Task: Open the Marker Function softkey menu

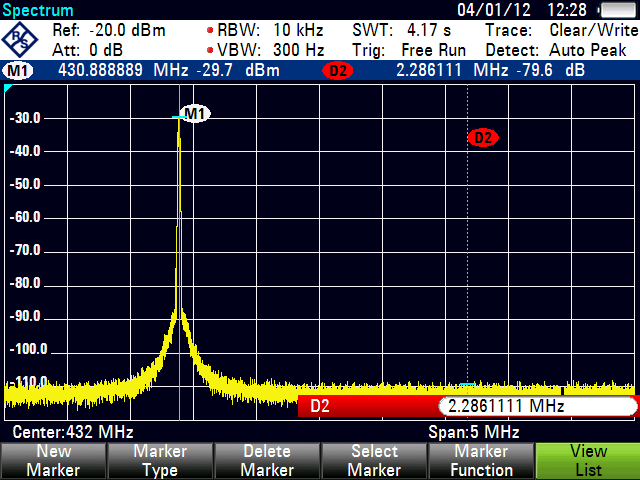Action: [480, 461]
